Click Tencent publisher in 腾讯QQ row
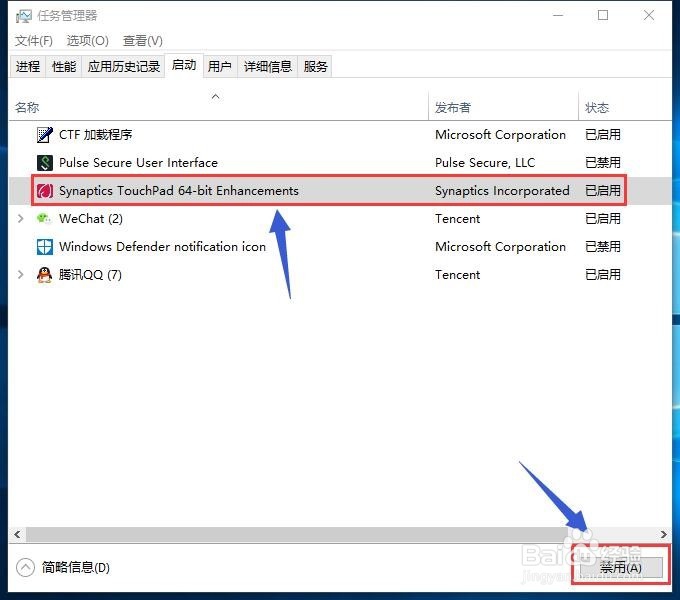Screen dimensions: 680x600 (458, 275)
